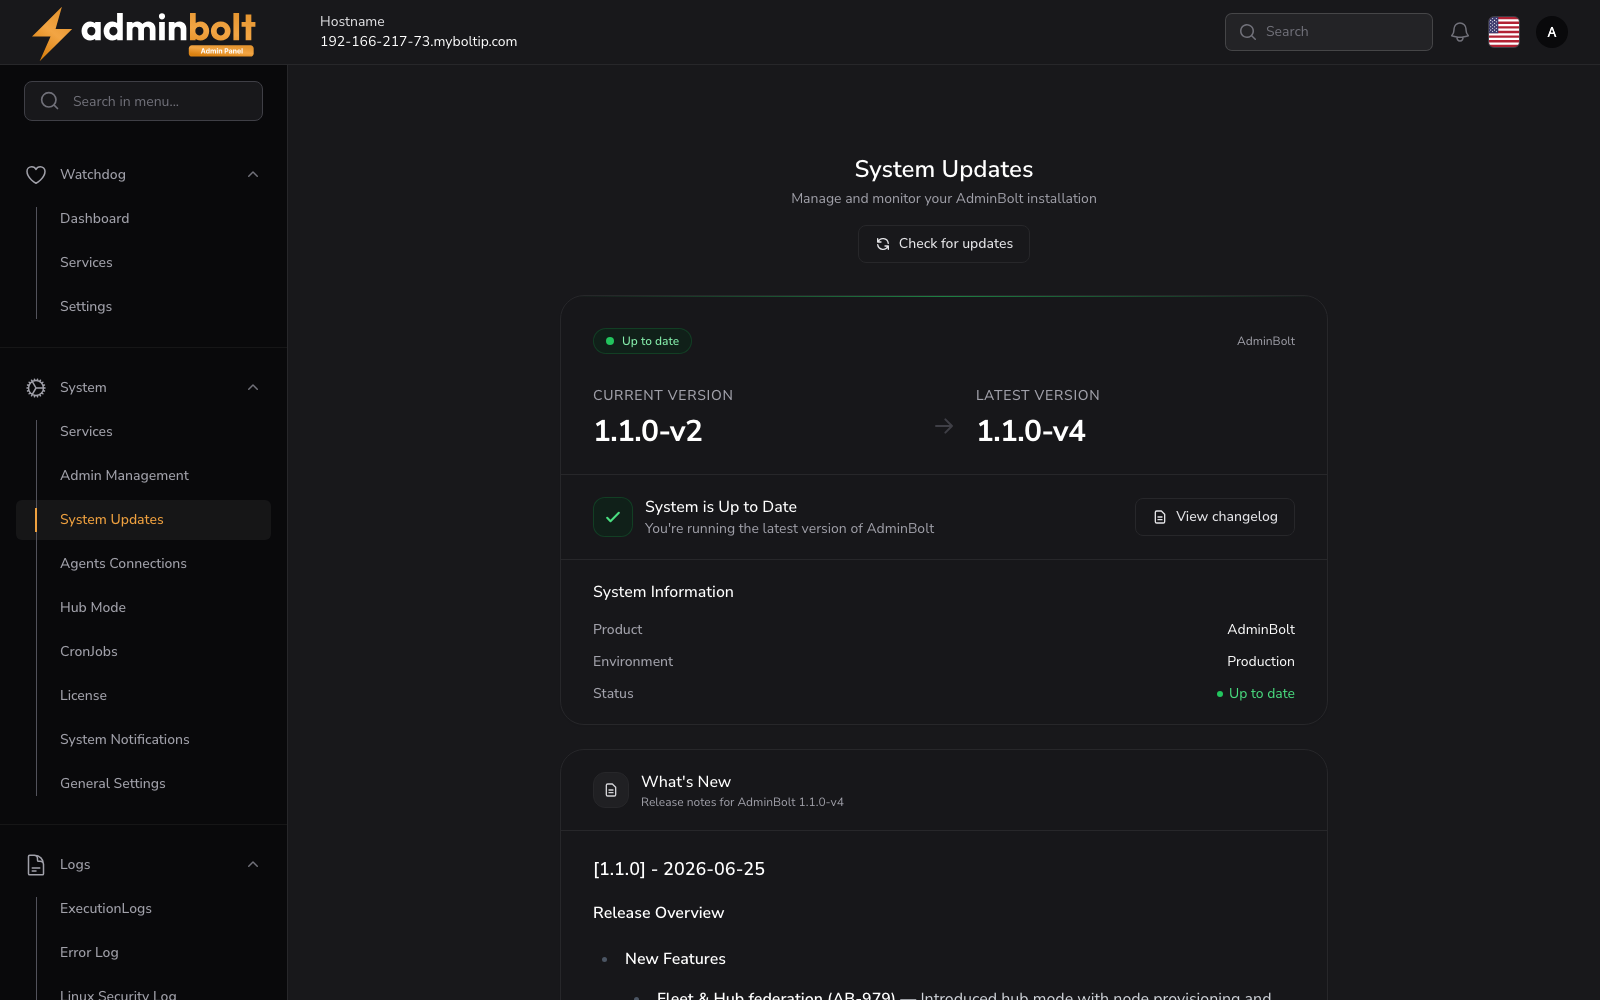Image resolution: width=1600 pixels, height=1000 pixels.
Task: Click the green Up to date status value
Action: click(x=1255, y=694)
